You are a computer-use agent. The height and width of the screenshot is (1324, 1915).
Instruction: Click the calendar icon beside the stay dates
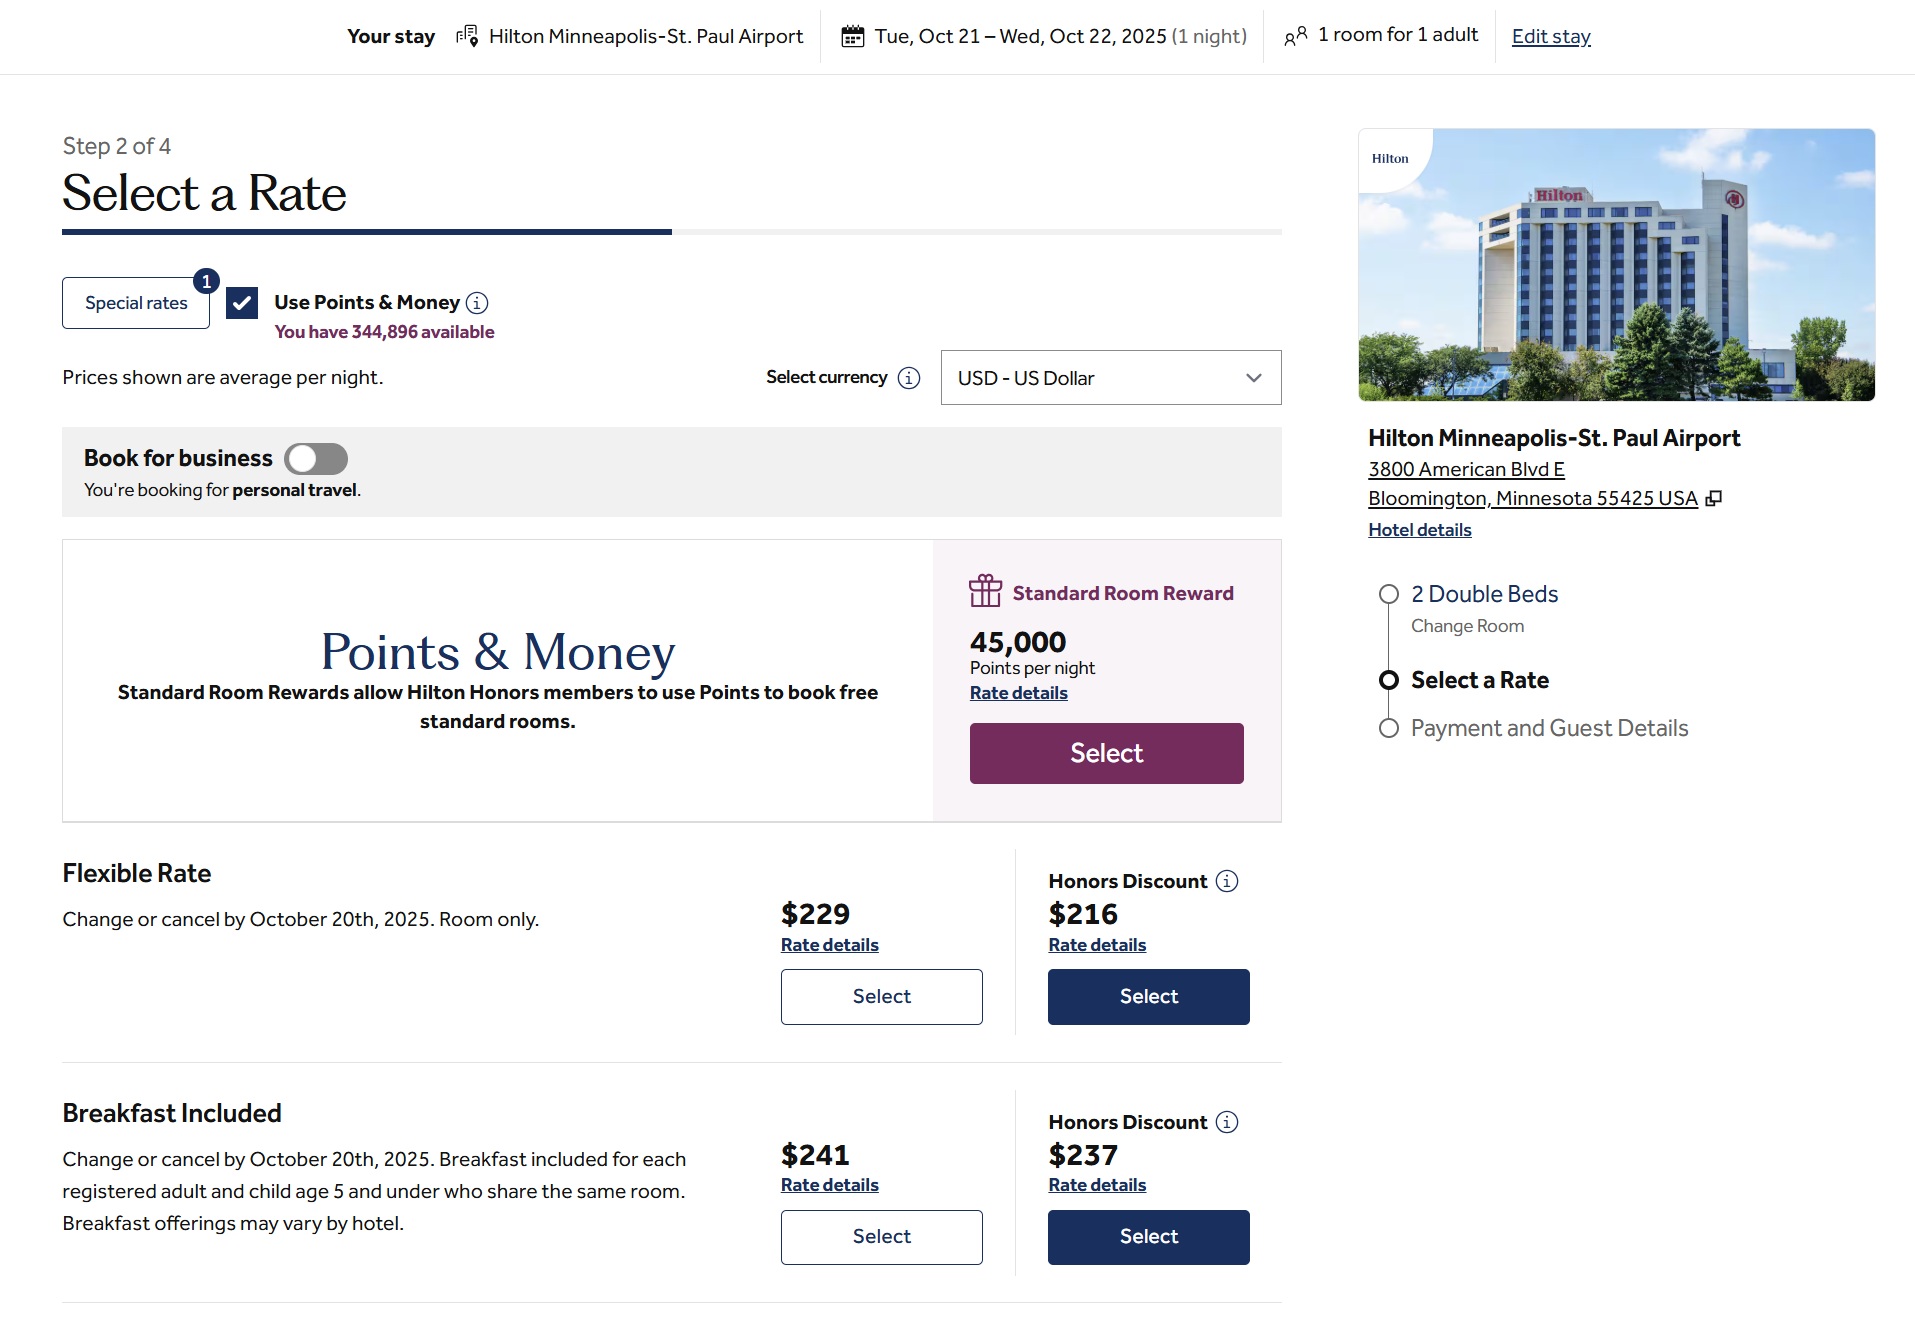852,36
